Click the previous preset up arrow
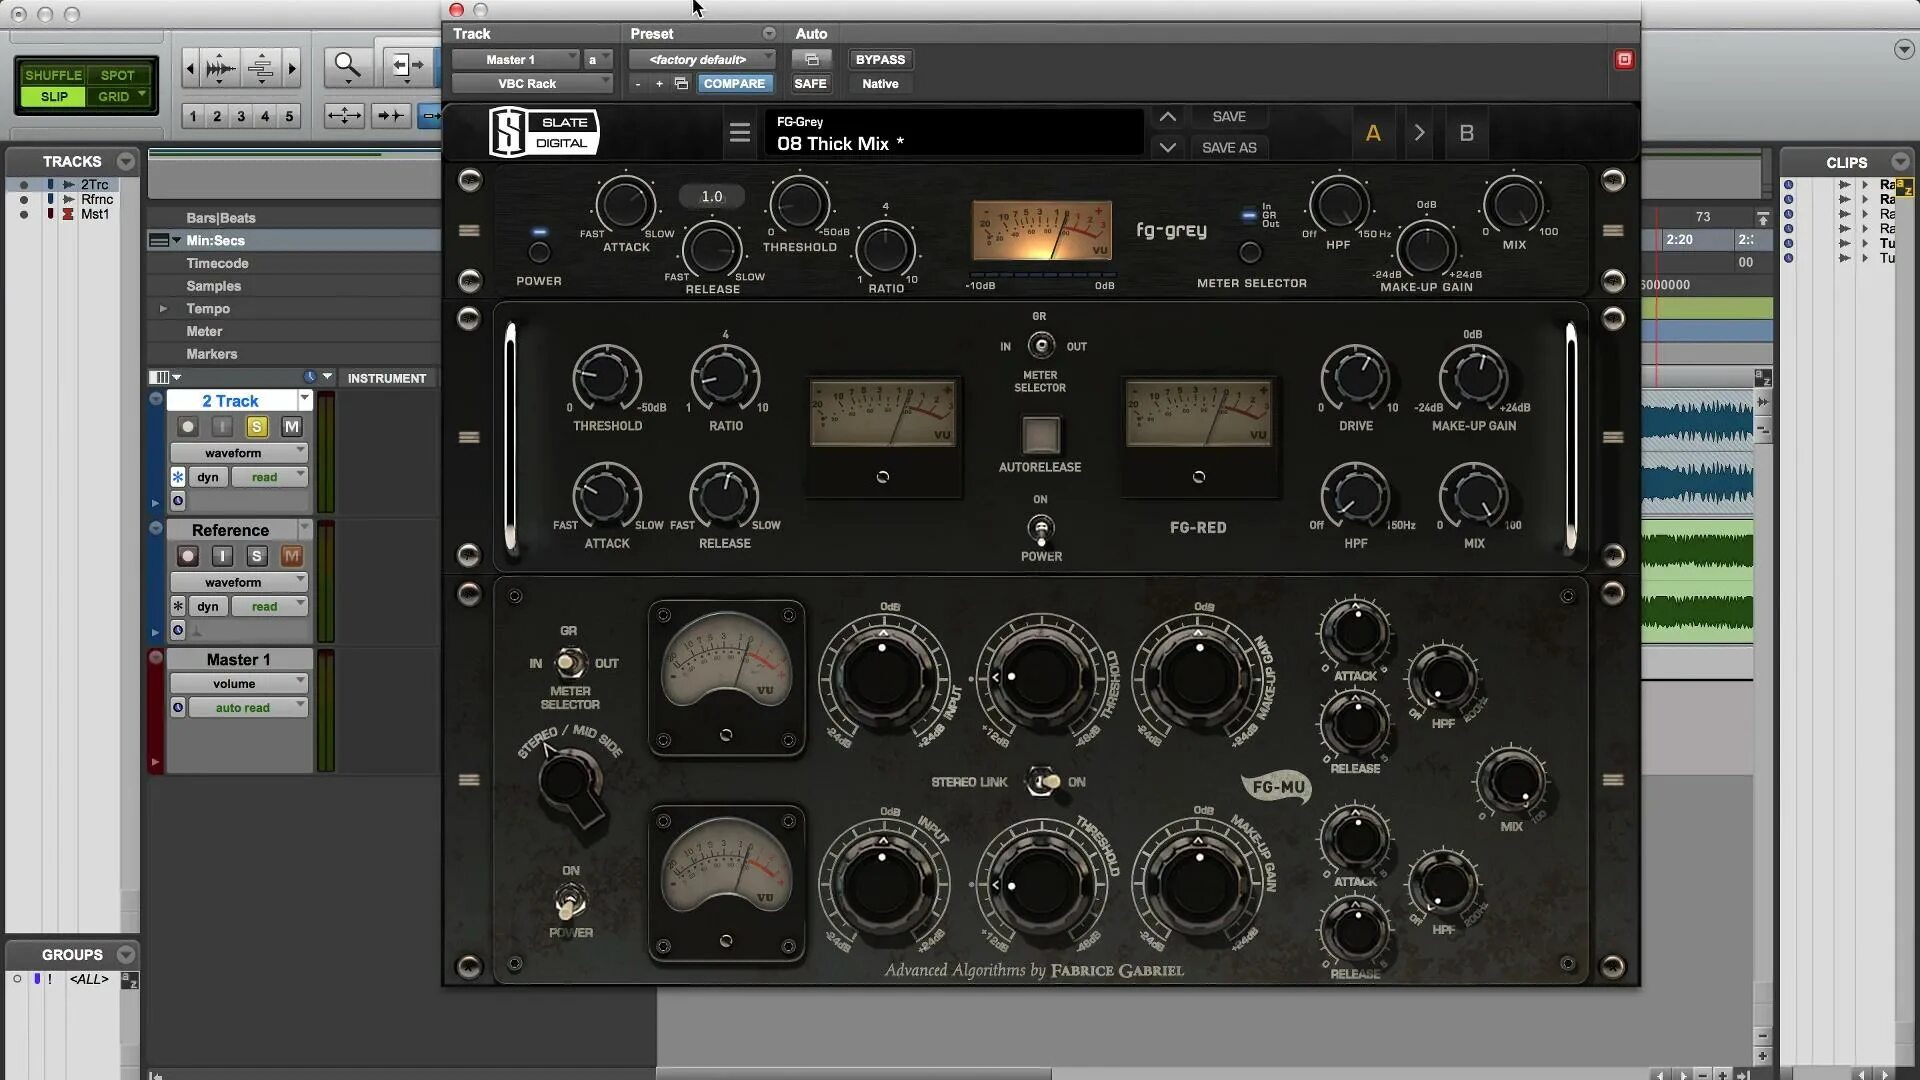 click(1167, 117)
